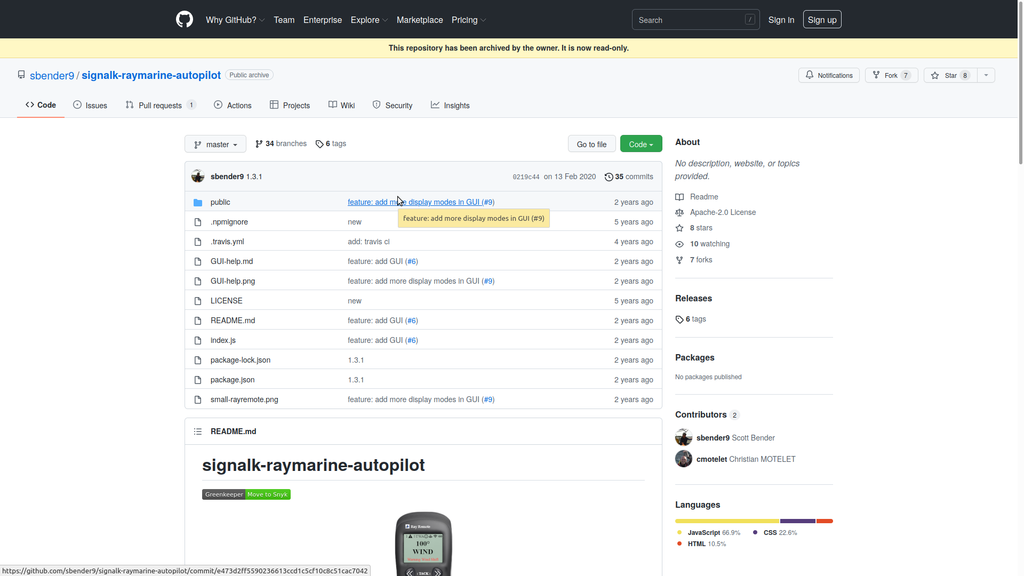
Task: Open the sbender9 owner link
Action: (x=52, y=76)
